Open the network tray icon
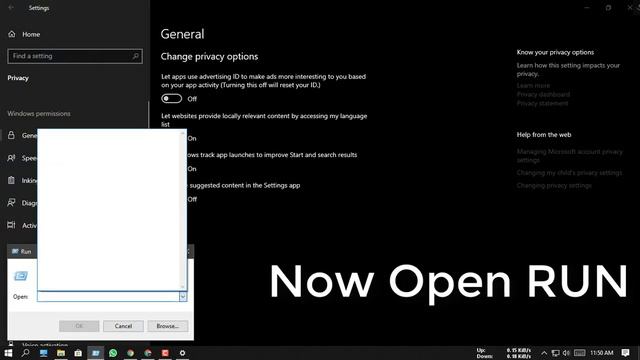 [556, 353]
